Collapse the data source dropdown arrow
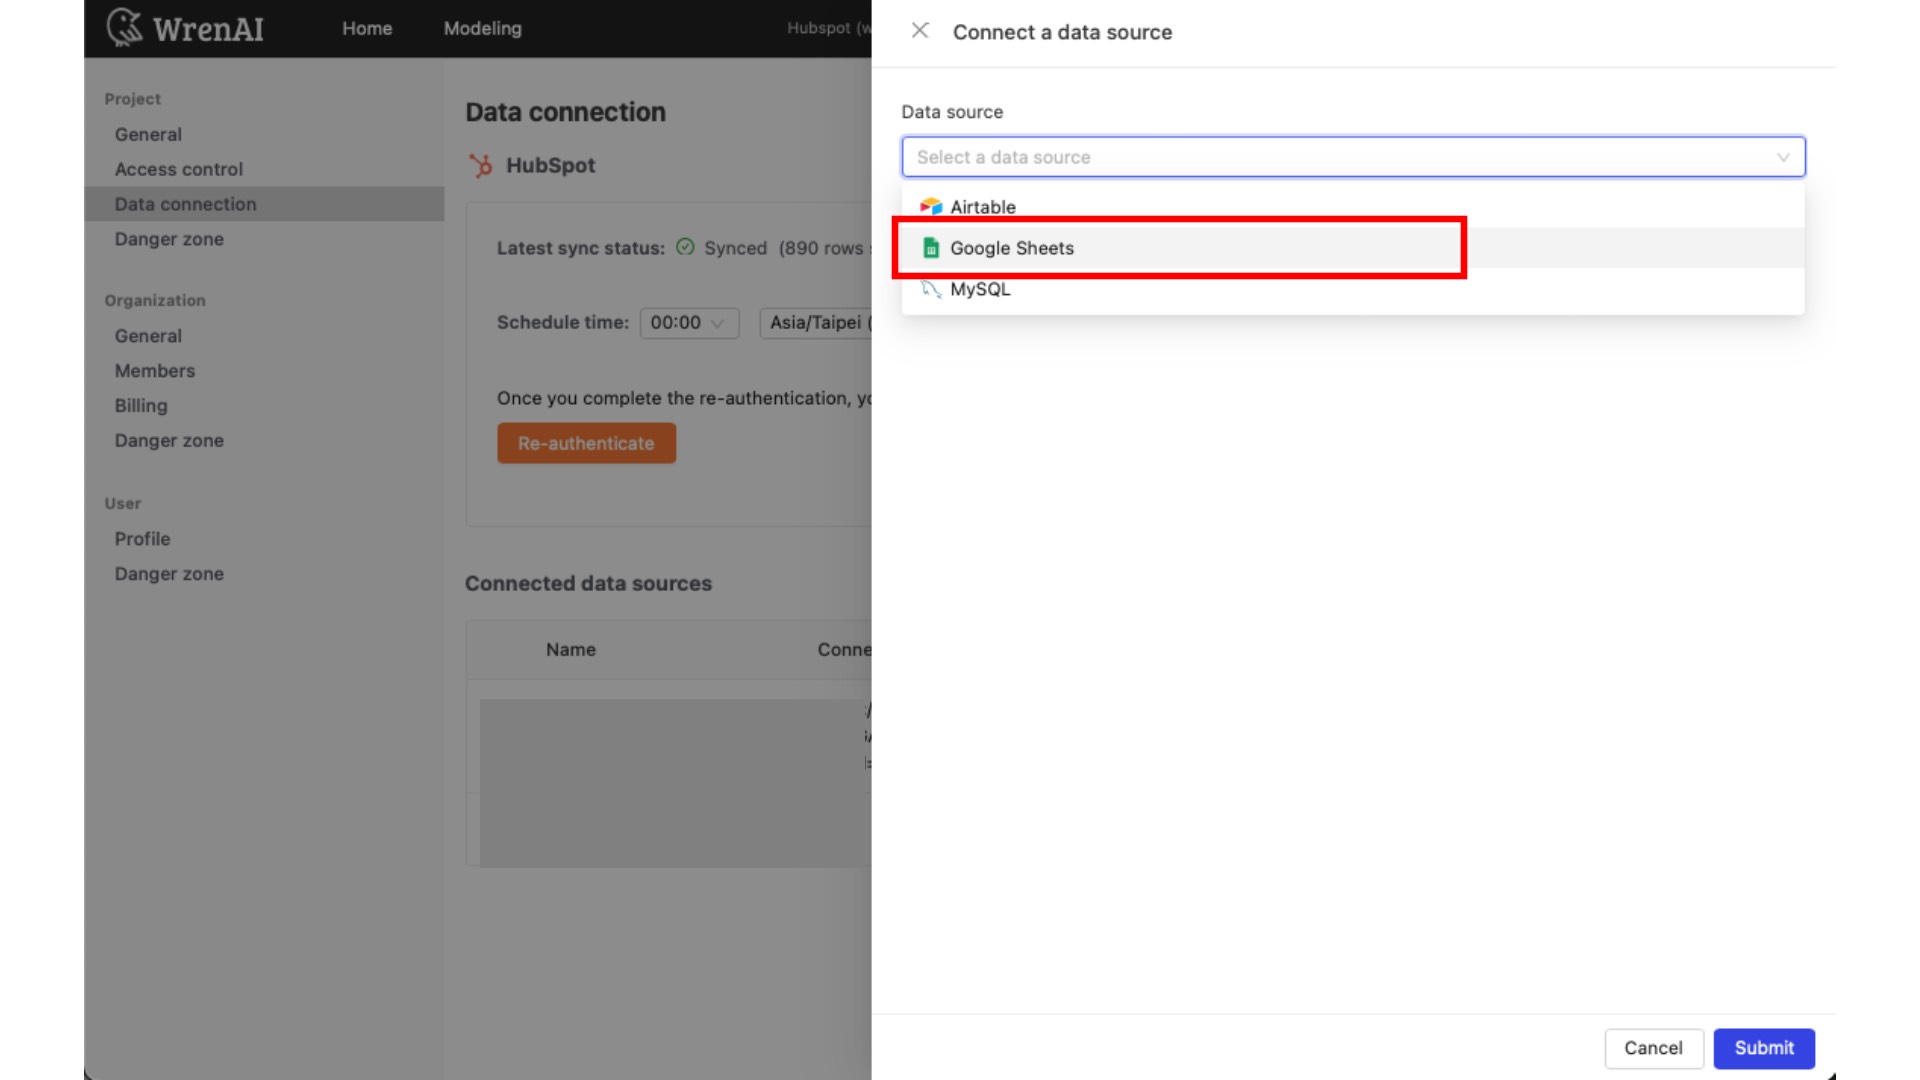 (x=1783, y=157)
